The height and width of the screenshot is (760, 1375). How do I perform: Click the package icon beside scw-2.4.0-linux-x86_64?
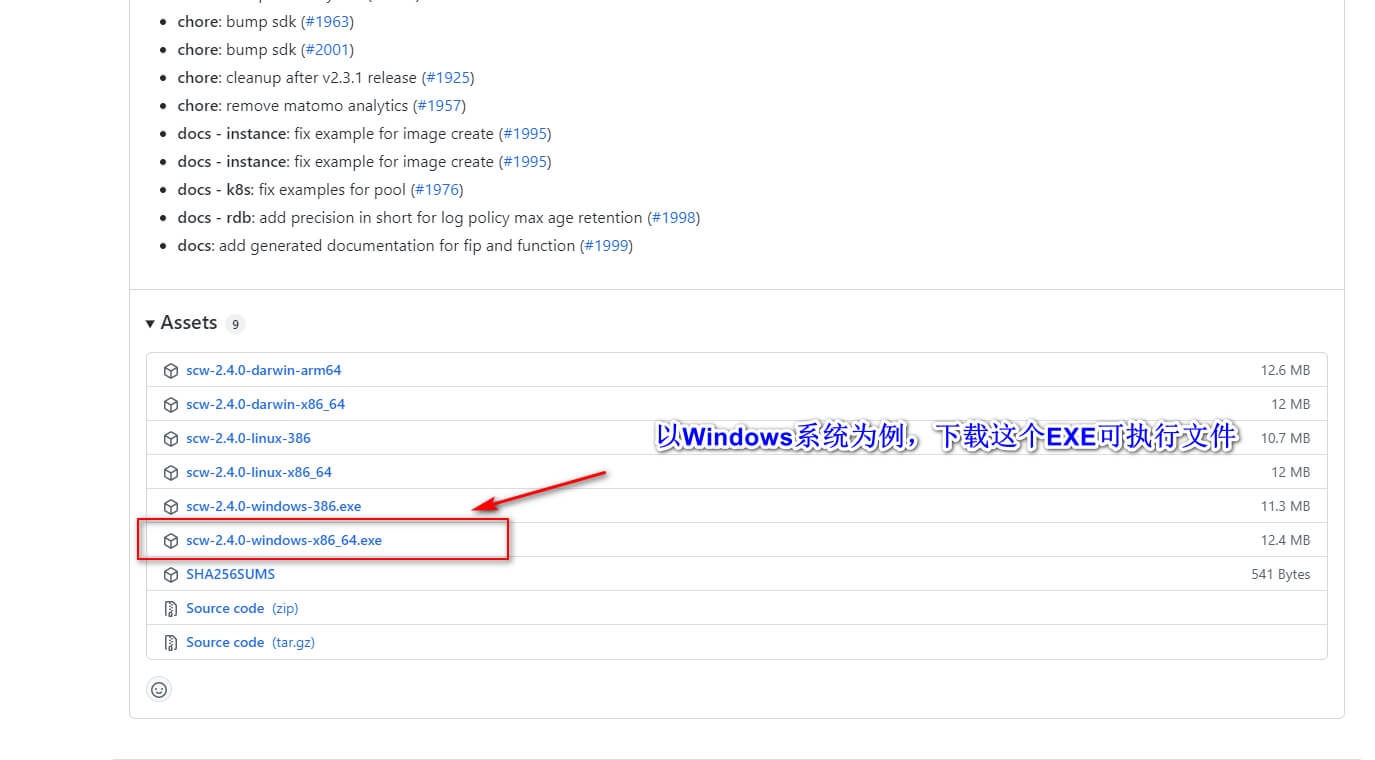pyautogui.click(x=171, y=473)
